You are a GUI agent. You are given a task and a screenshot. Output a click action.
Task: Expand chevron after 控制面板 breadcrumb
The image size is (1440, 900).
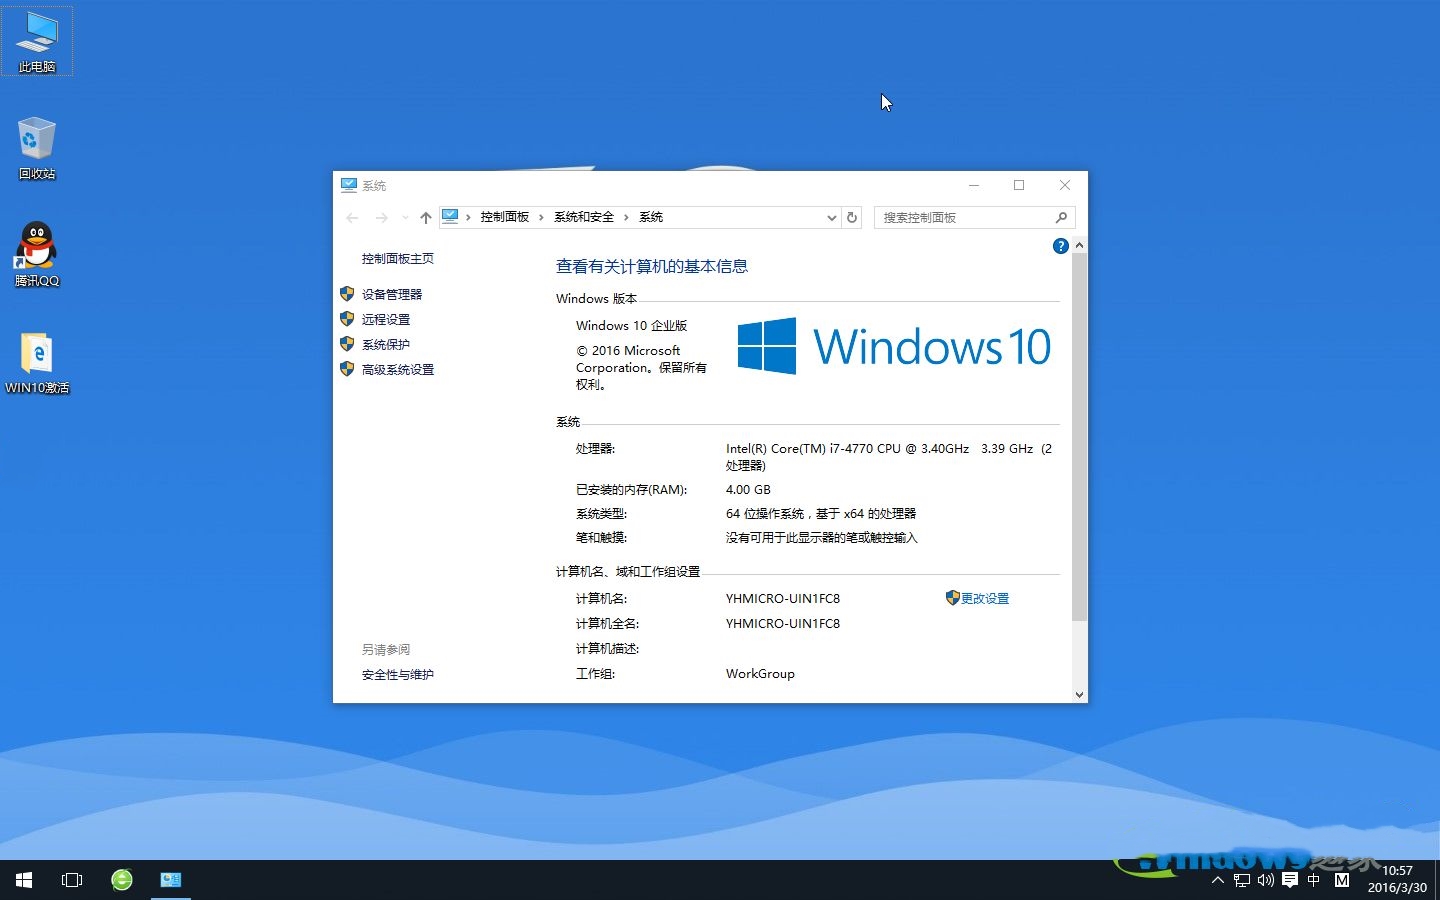(x=541, y=217)
